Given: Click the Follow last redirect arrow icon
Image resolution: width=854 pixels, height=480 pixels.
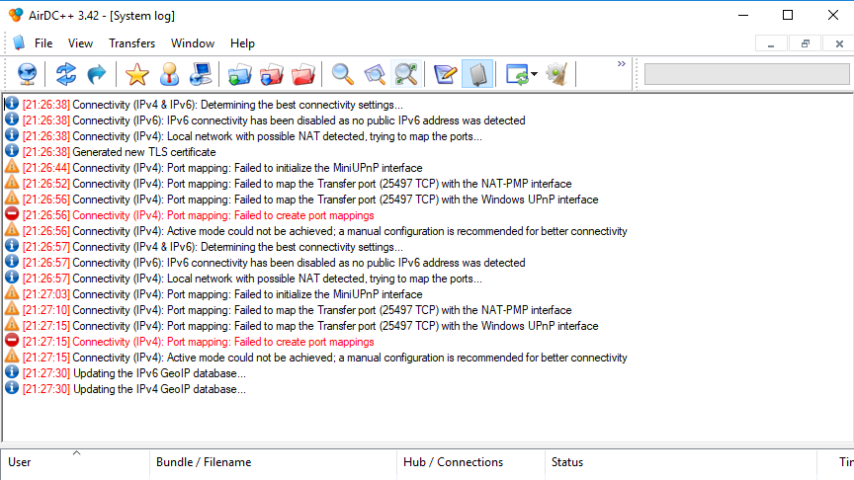Looking at the screenshot, I should point(97,74).
